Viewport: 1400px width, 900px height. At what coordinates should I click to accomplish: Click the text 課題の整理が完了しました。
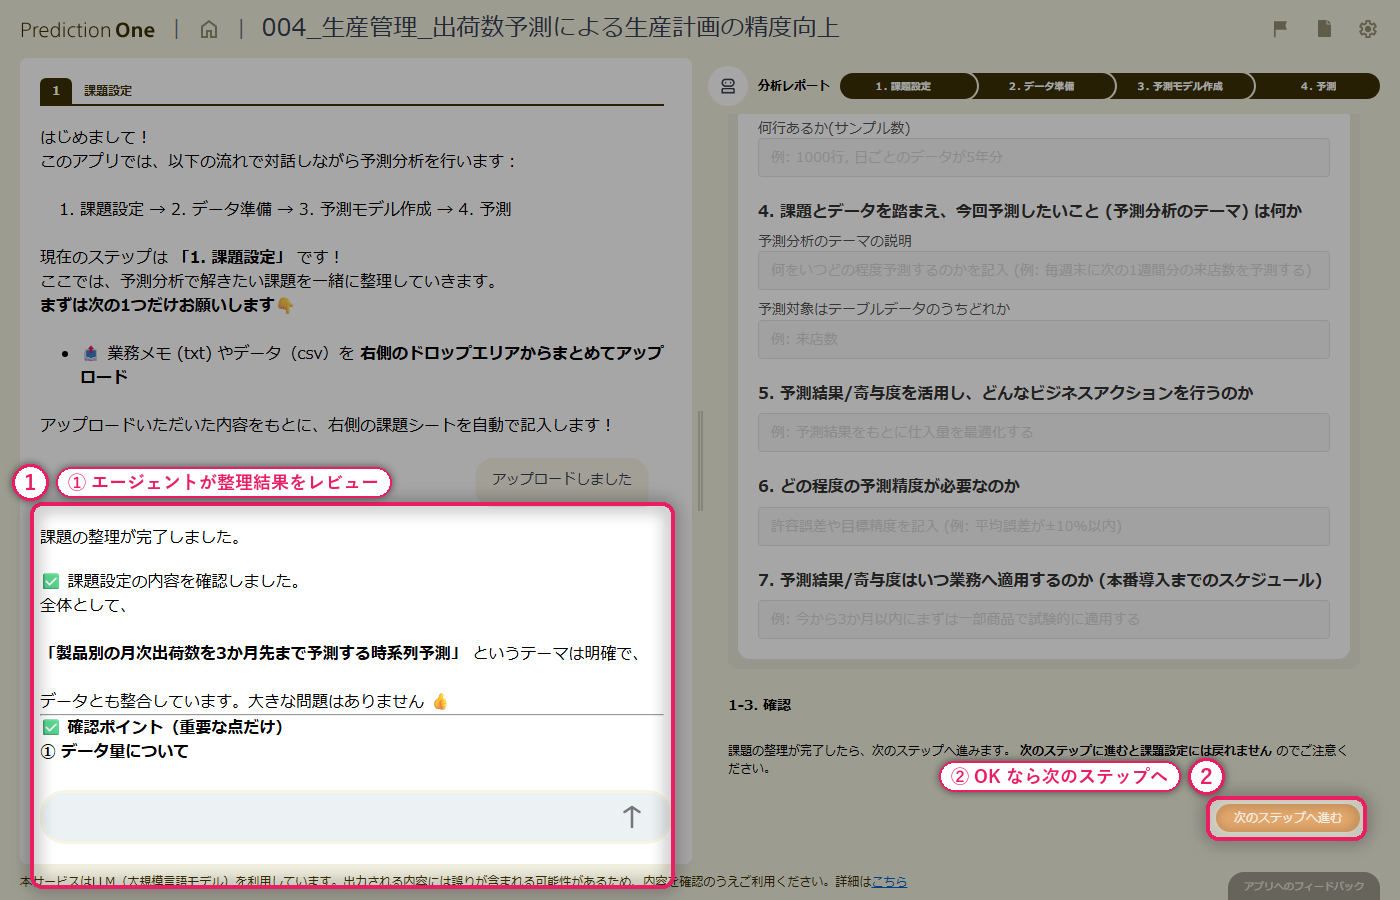pyautogui.click(x=143, y=537)
